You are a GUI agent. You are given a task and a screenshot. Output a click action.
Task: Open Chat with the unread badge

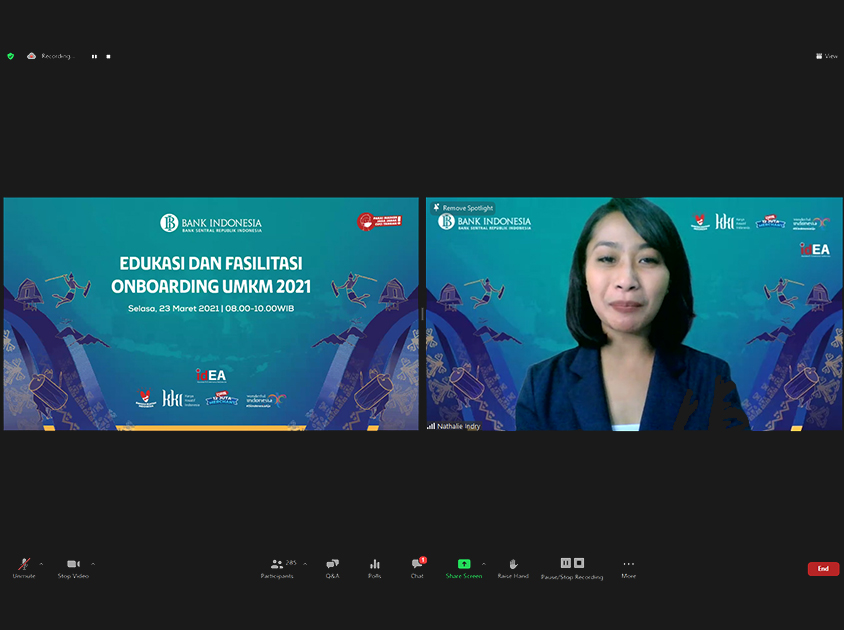click(418, 568)
